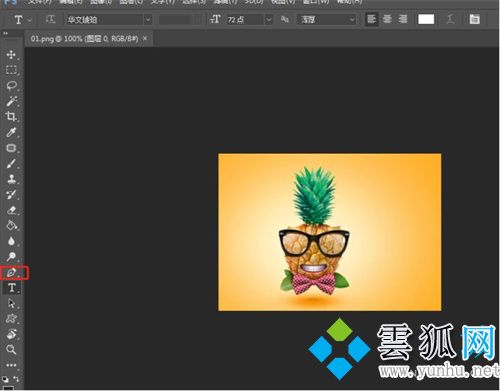Select the Hand/Rotate View tool
500x391 pixels.
point(11,334)
